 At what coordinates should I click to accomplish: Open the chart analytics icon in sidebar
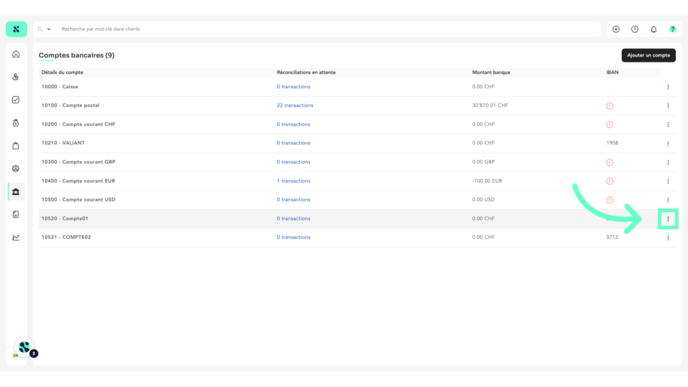pyautogui.click(x=16, y=237)
